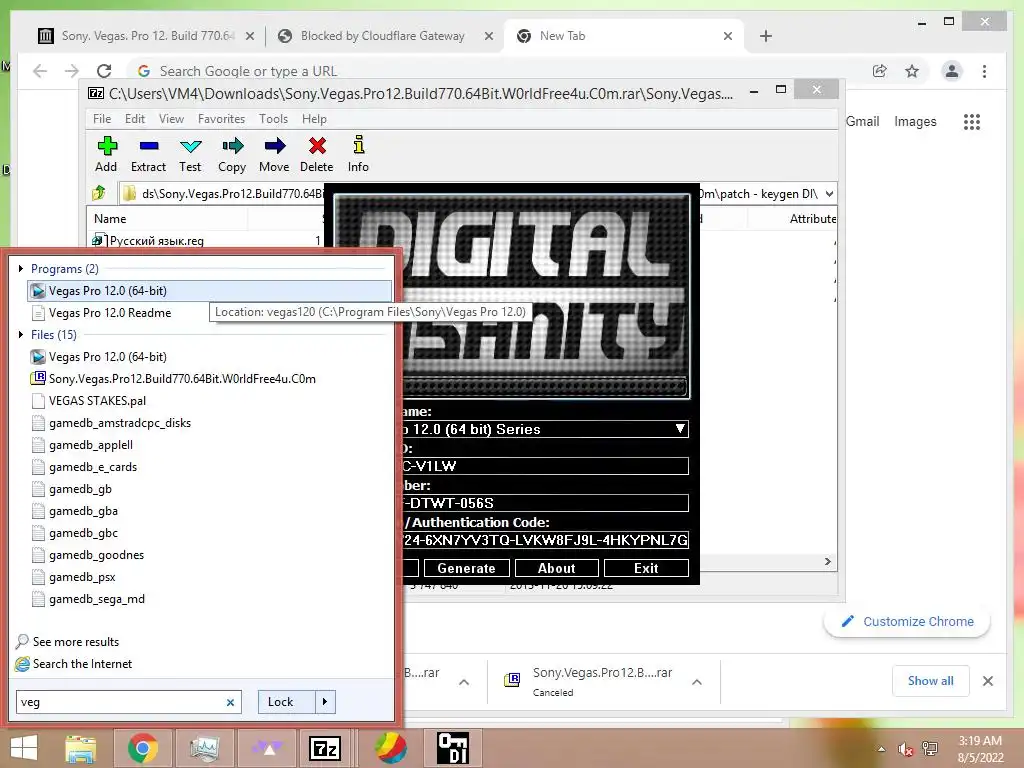Open Favorites menu in 7-Zip
This screenshot has width=1024, height=768.
coord(221,119)
